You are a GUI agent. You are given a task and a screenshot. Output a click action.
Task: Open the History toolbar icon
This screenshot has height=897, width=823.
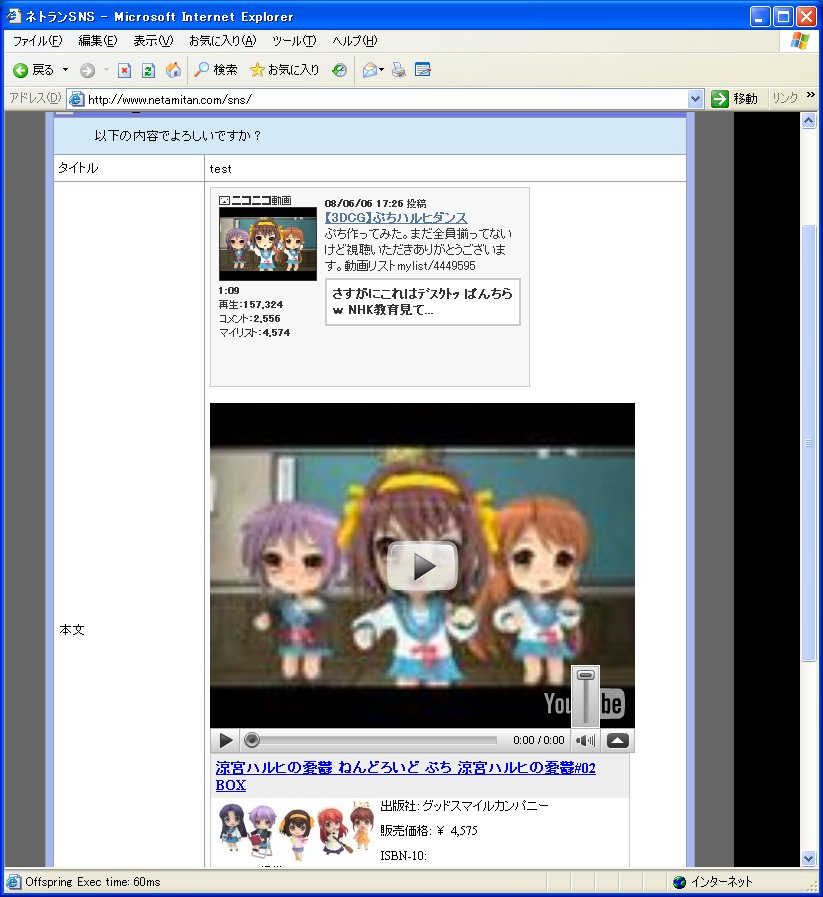click(340, 70)
